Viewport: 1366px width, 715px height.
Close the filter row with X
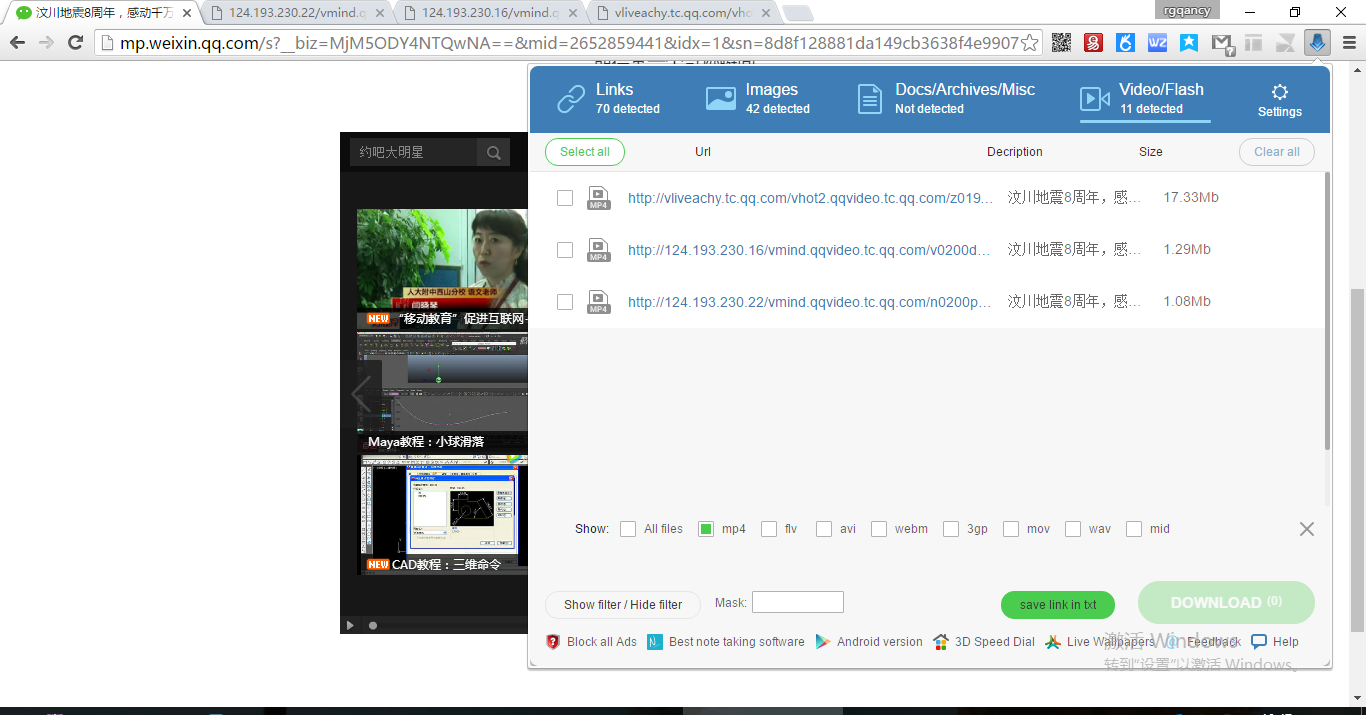coord(1307,529)
